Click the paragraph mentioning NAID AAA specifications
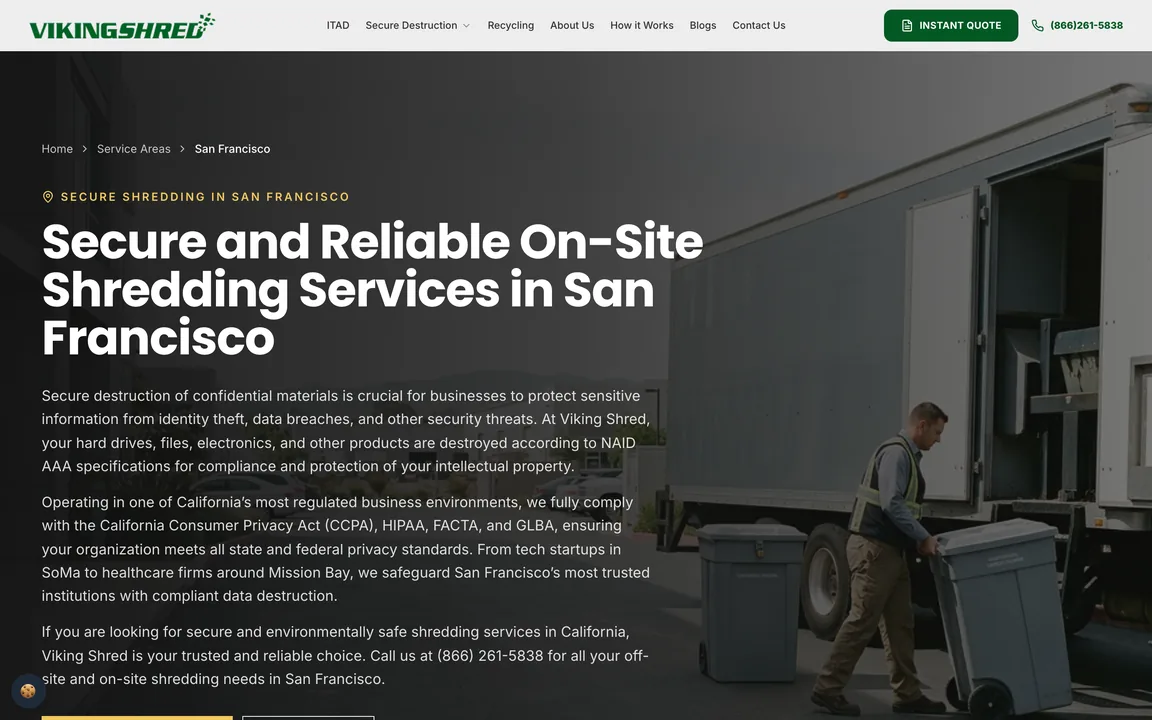1152x720 pixels. (x=346, y=431)
